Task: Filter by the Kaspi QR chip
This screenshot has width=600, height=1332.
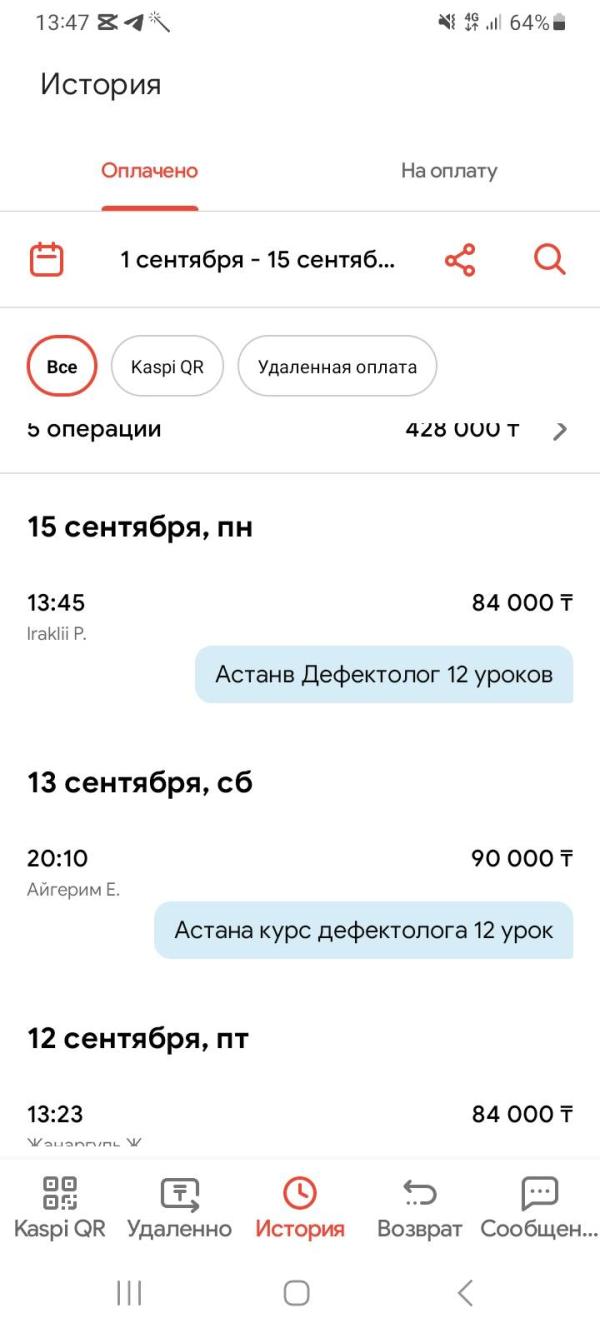Action: pyautogui.click(x=167, y=367)
